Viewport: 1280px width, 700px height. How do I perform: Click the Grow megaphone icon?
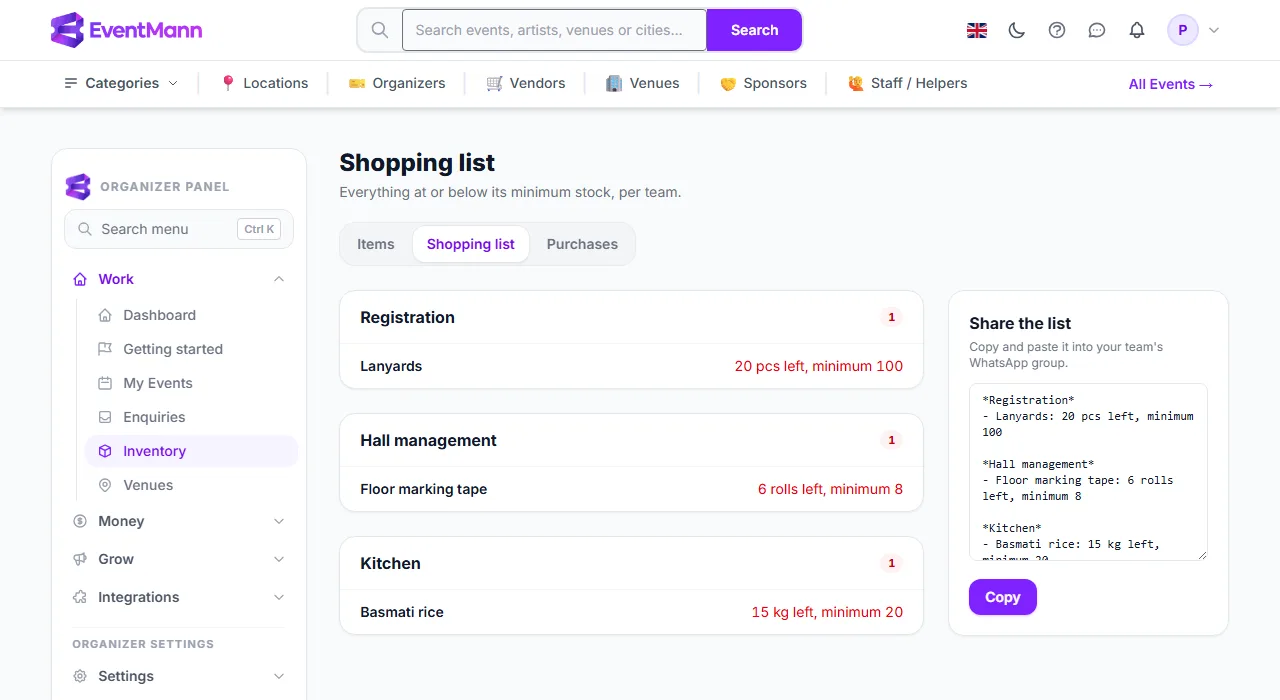coord(80,559)
